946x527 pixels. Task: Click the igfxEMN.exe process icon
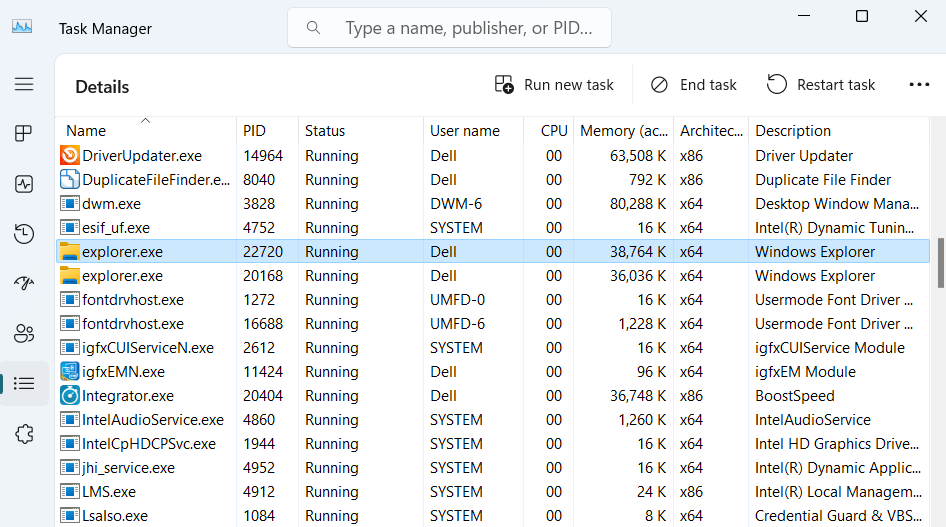tap(69, 371)
